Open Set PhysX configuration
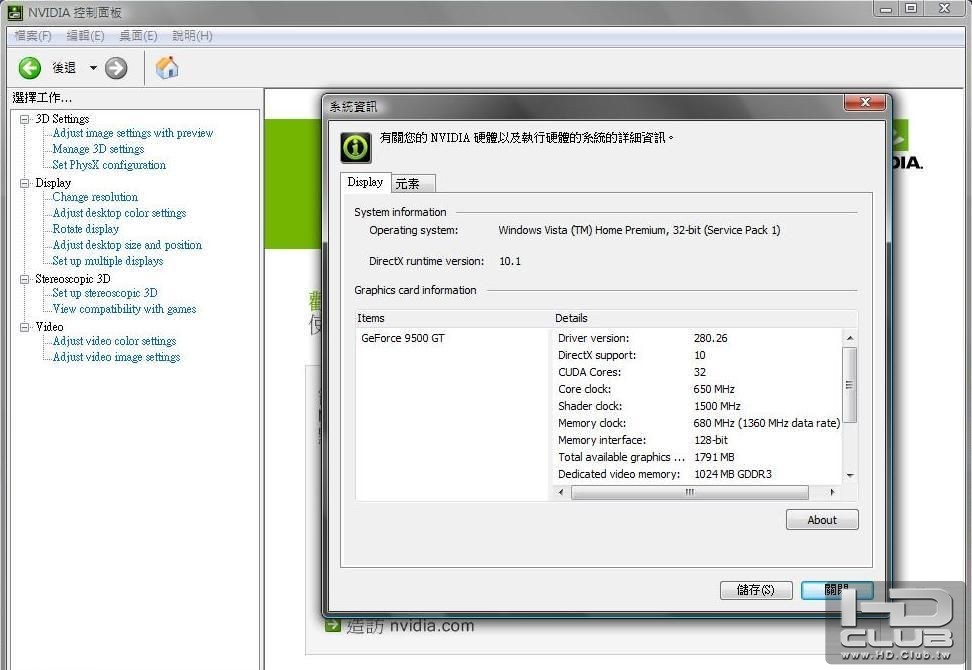Viewport: 972px width, 670px height. point(109,165)
